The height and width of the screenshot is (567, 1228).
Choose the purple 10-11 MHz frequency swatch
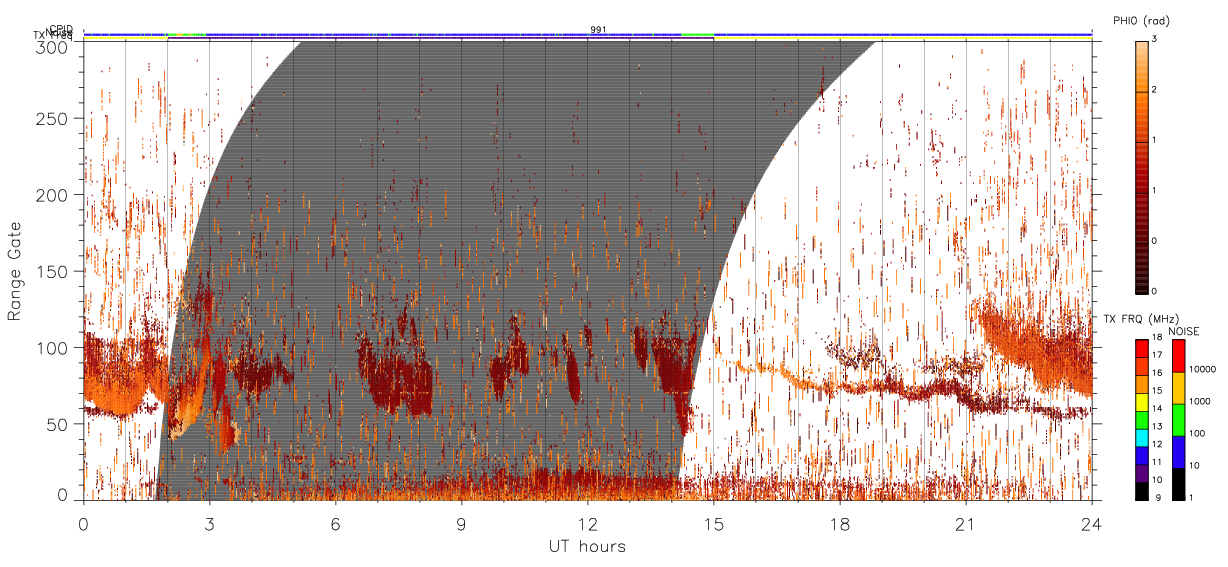coord(1141,472)
